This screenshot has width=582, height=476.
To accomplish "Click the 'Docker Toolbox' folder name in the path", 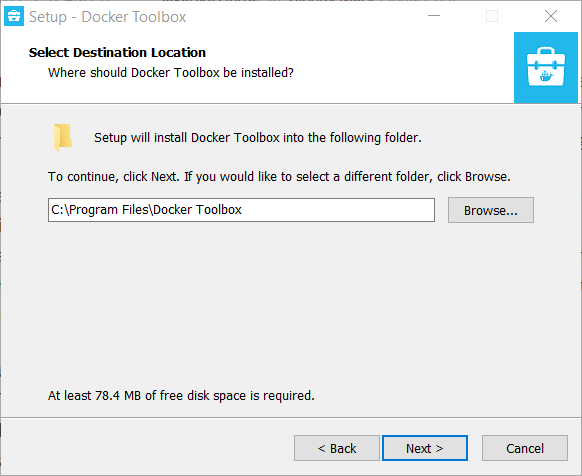I will click(x=197, y=210).
